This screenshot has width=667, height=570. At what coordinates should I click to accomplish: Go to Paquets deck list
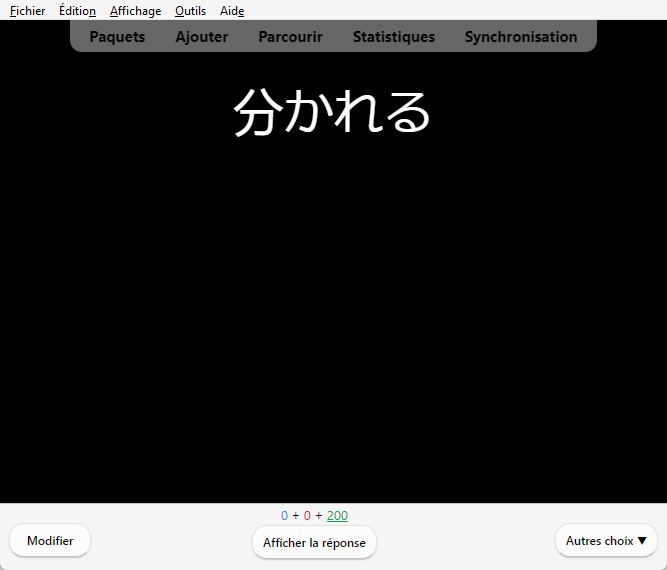pyautogui.click(x=117, y=37)
